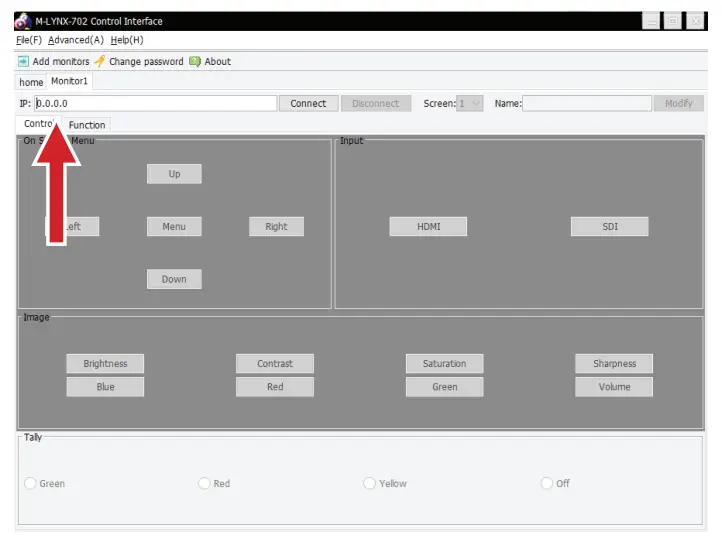722x542 pixels.
Task: Click the Modify button
Action: 679,103
